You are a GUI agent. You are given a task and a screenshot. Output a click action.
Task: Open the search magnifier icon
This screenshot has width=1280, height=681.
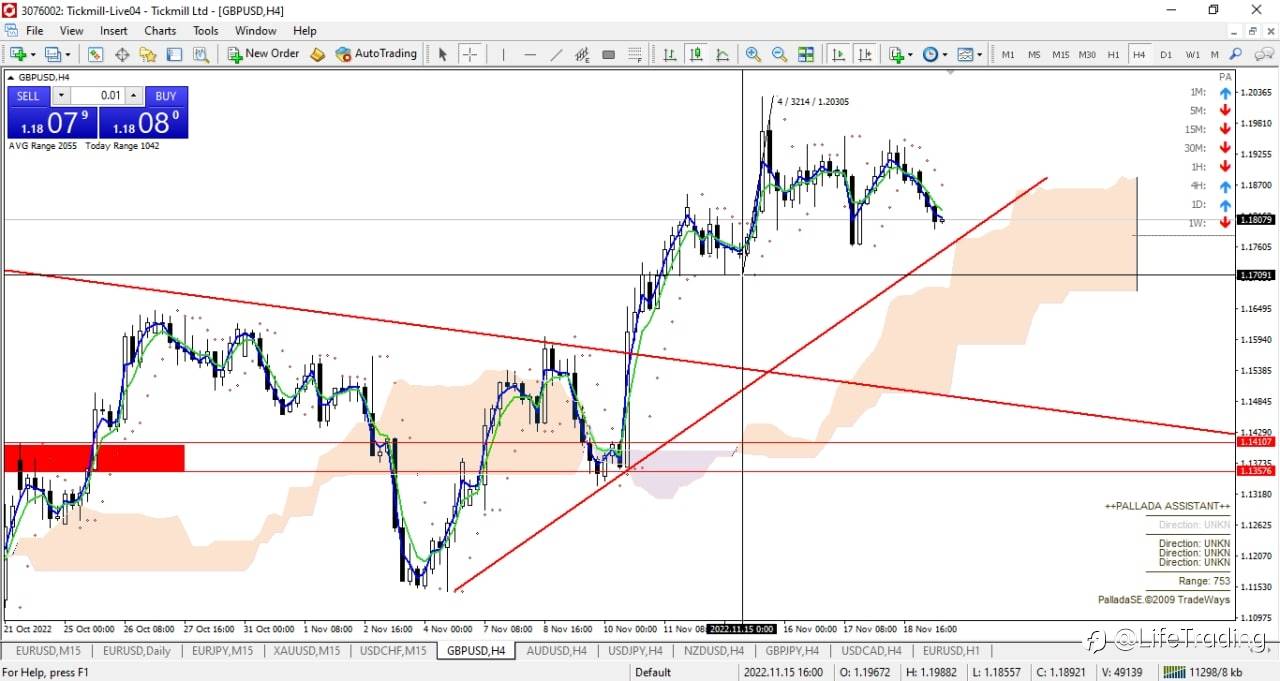(1236, 54)
